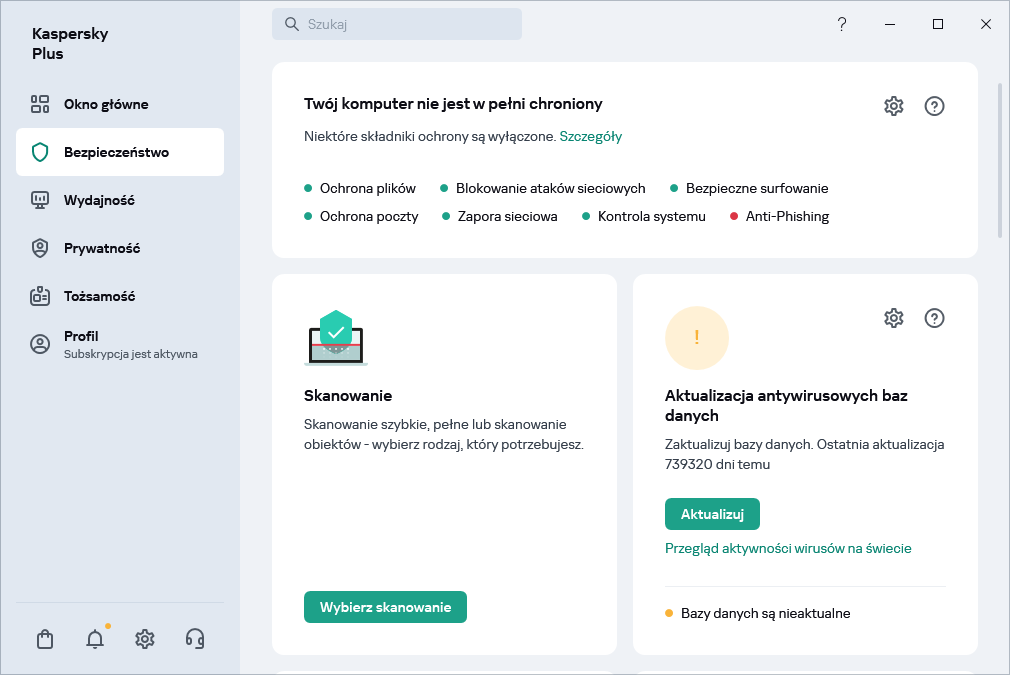
Task: Go to Okno główne section
Action: (106, 104)
